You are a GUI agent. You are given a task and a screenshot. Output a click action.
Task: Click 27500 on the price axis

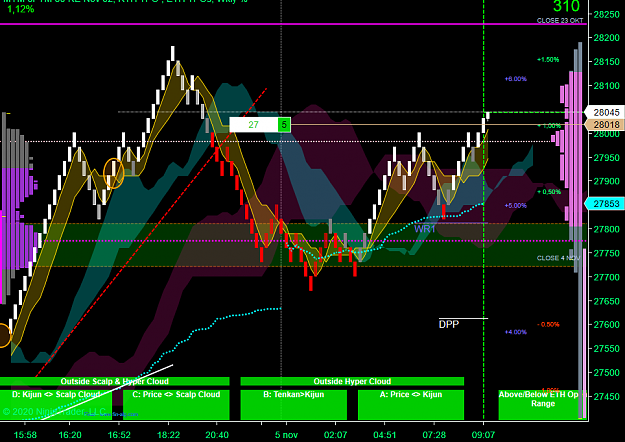[x=607, y=373]
